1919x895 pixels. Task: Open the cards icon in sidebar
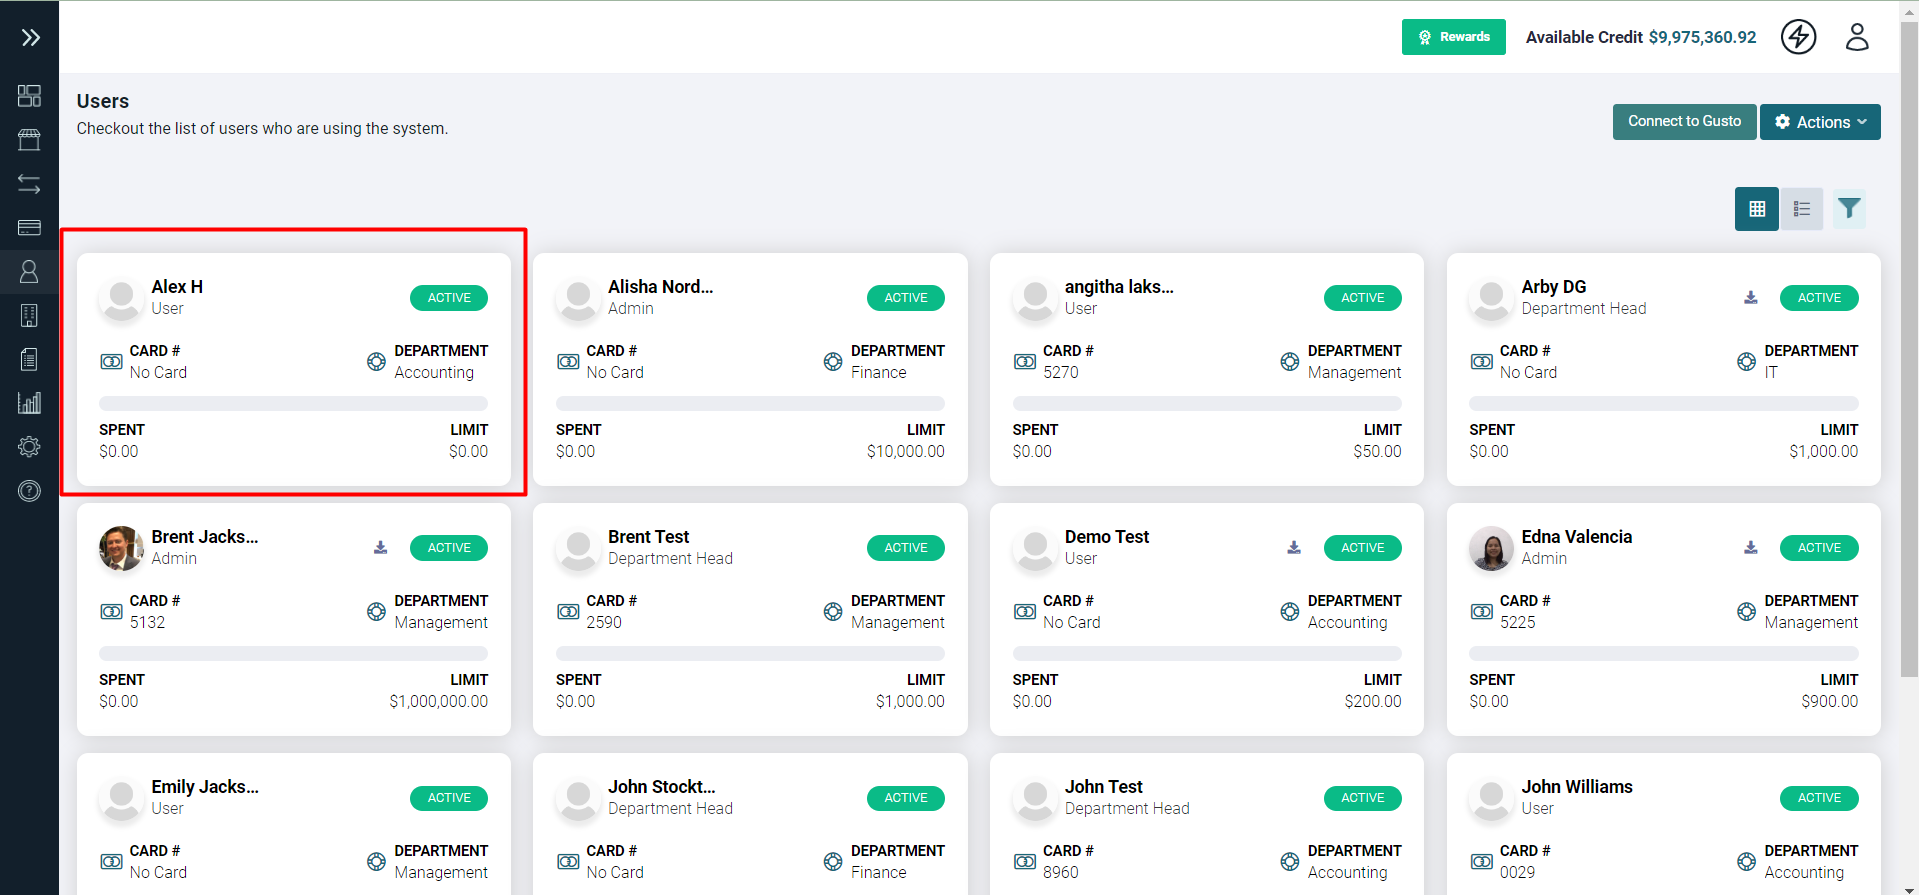29,228
